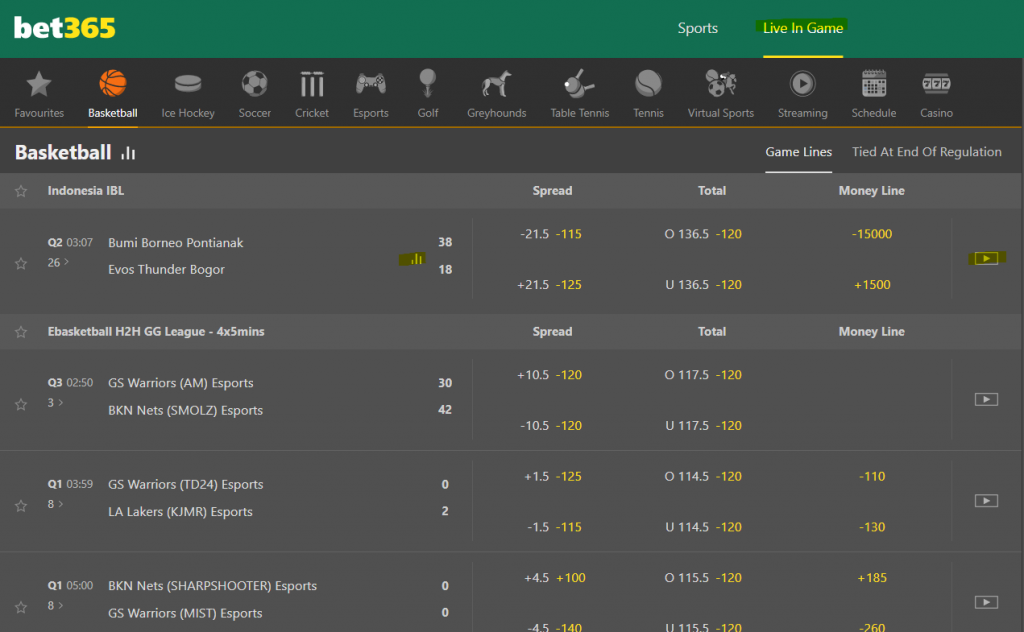Select the Golf ball icon
This screenshot has width=1024, height=632.
pos(428,84)
